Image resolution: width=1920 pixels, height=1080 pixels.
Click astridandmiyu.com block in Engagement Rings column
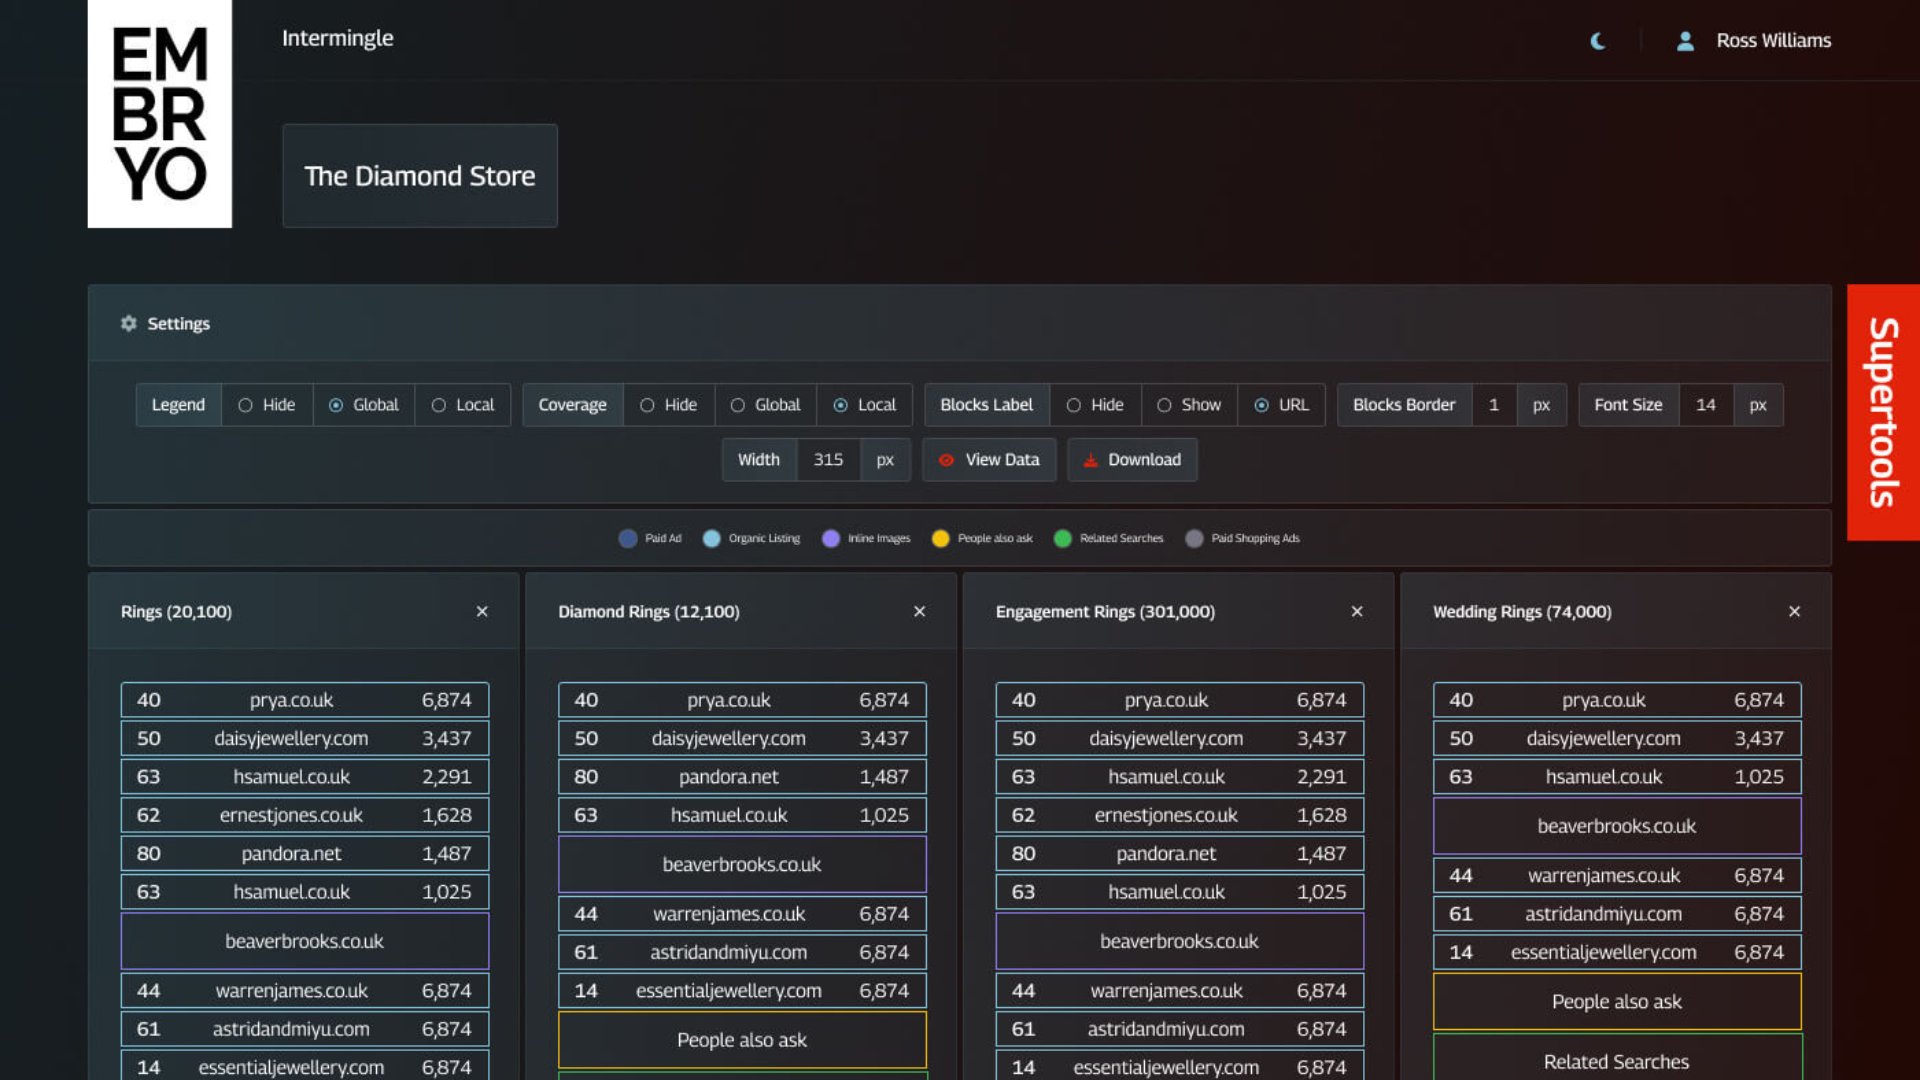[1180, 1029]
